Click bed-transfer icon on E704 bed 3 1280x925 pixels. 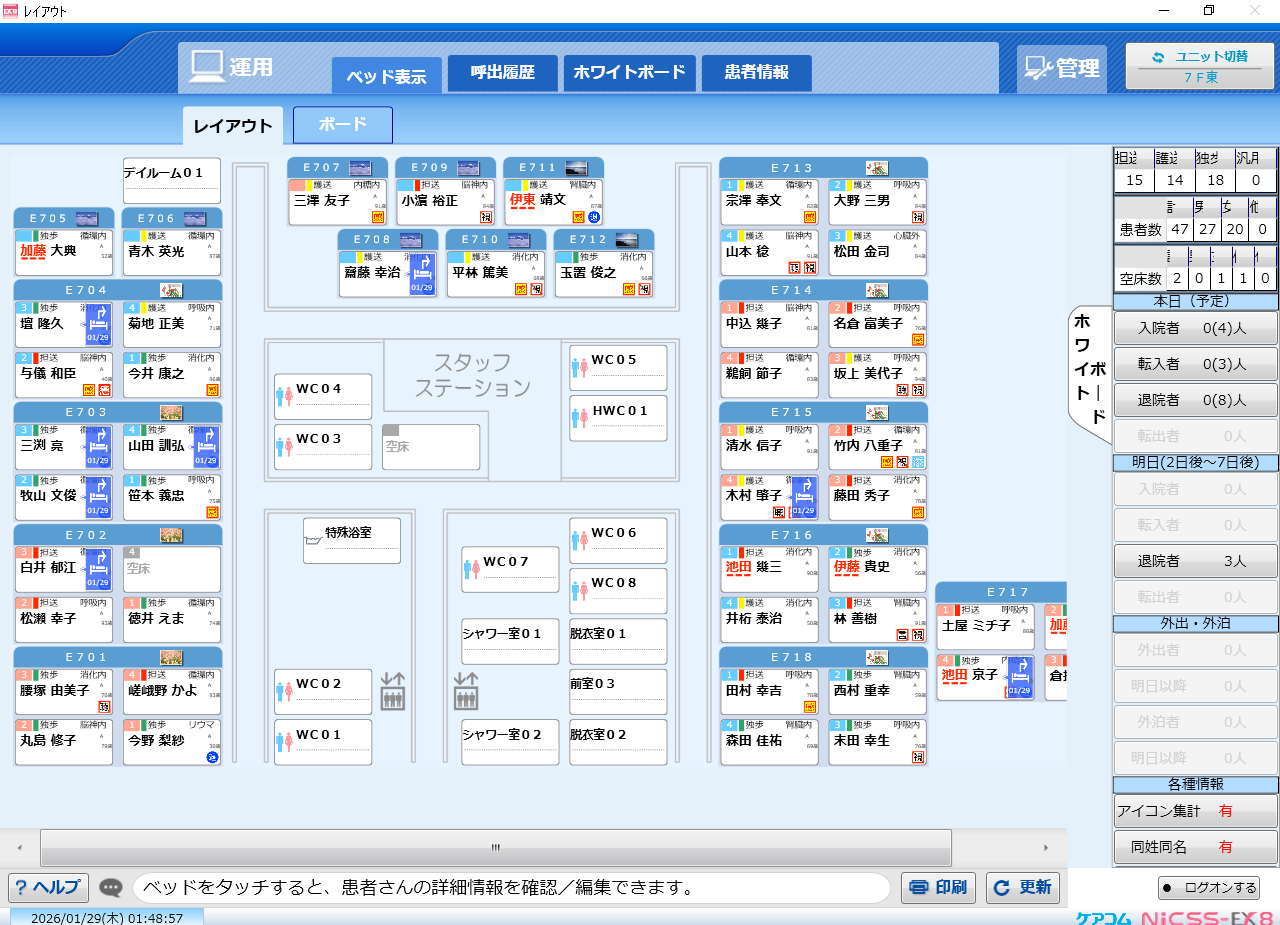(x=98, y=325)
